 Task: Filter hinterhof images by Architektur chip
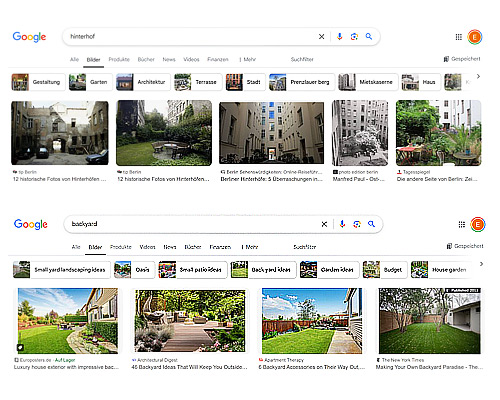click(143, 82)
